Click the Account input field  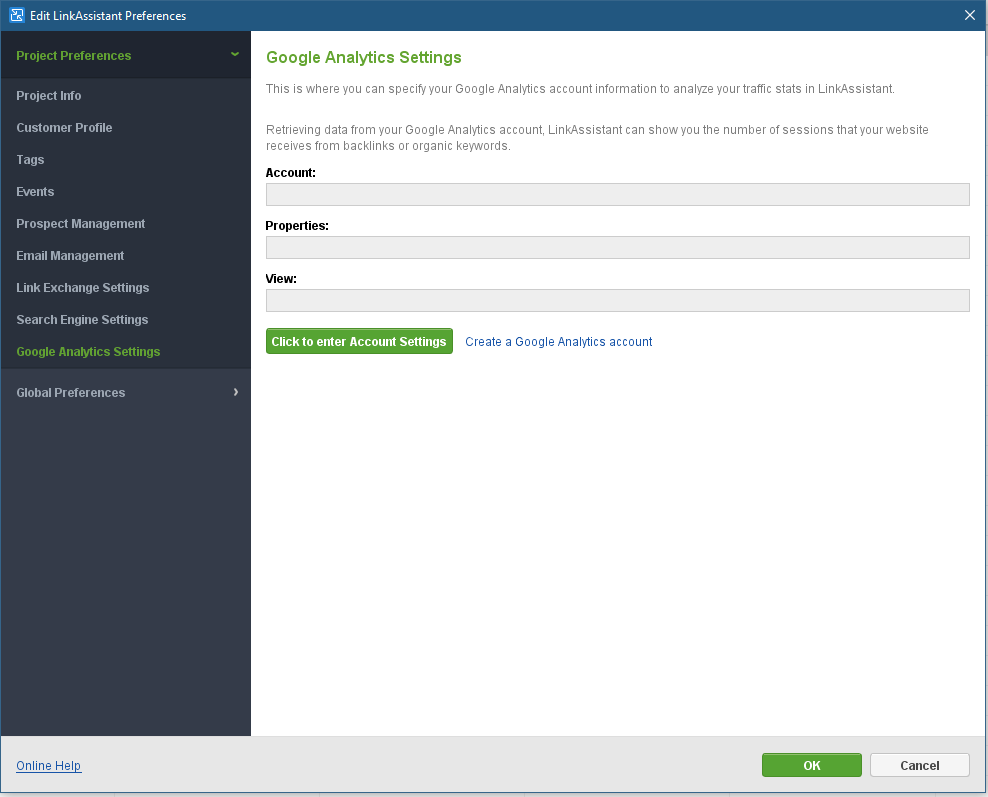click(618, 195)
